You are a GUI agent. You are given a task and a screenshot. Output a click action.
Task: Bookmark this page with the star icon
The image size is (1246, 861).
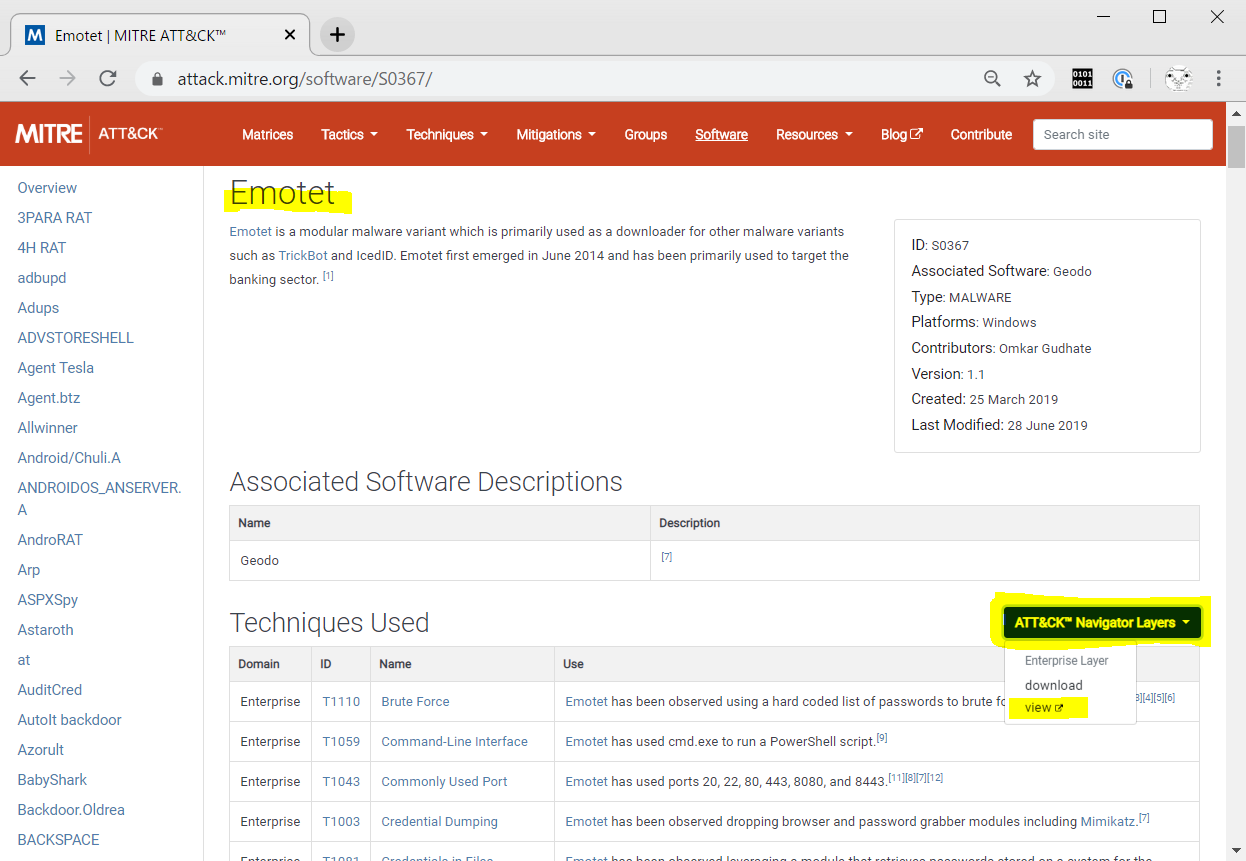pos(1033,78)
